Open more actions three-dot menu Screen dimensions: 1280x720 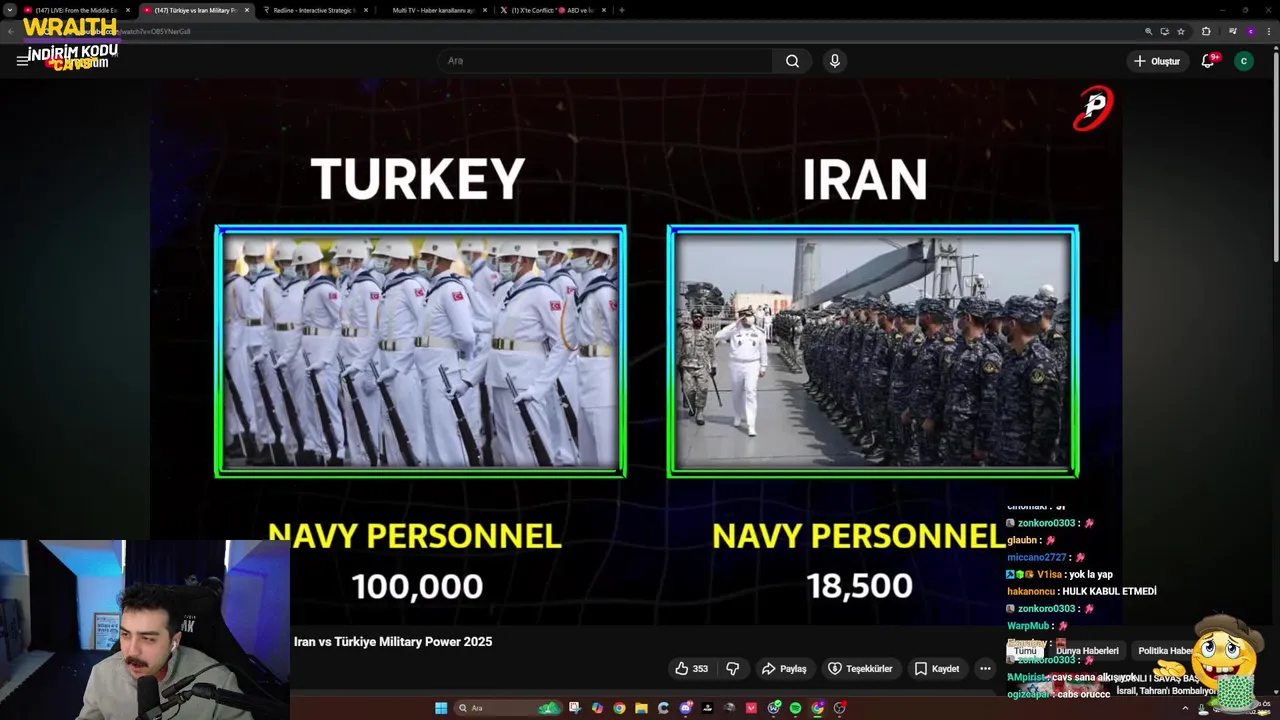coord(985,669)
